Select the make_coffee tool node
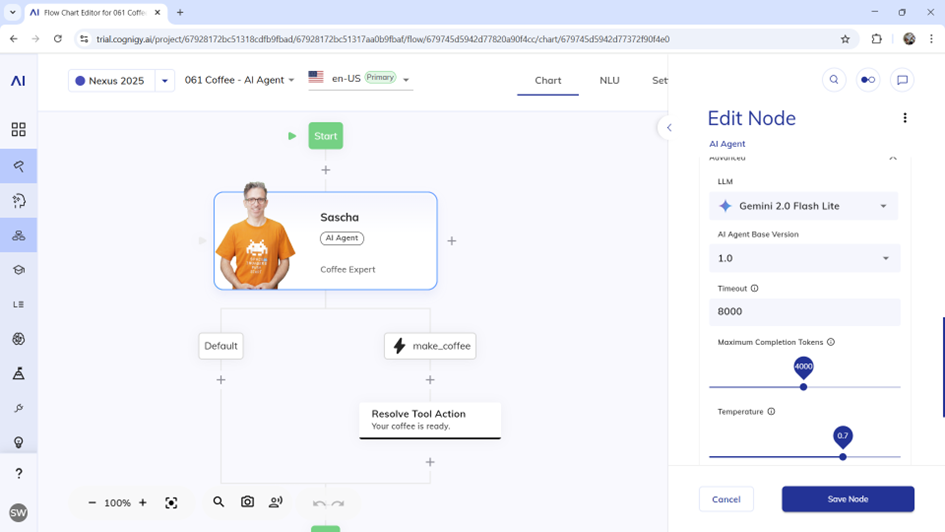Image resolution: width=945 pixels, height=532 pixels. tap(430, 346)
